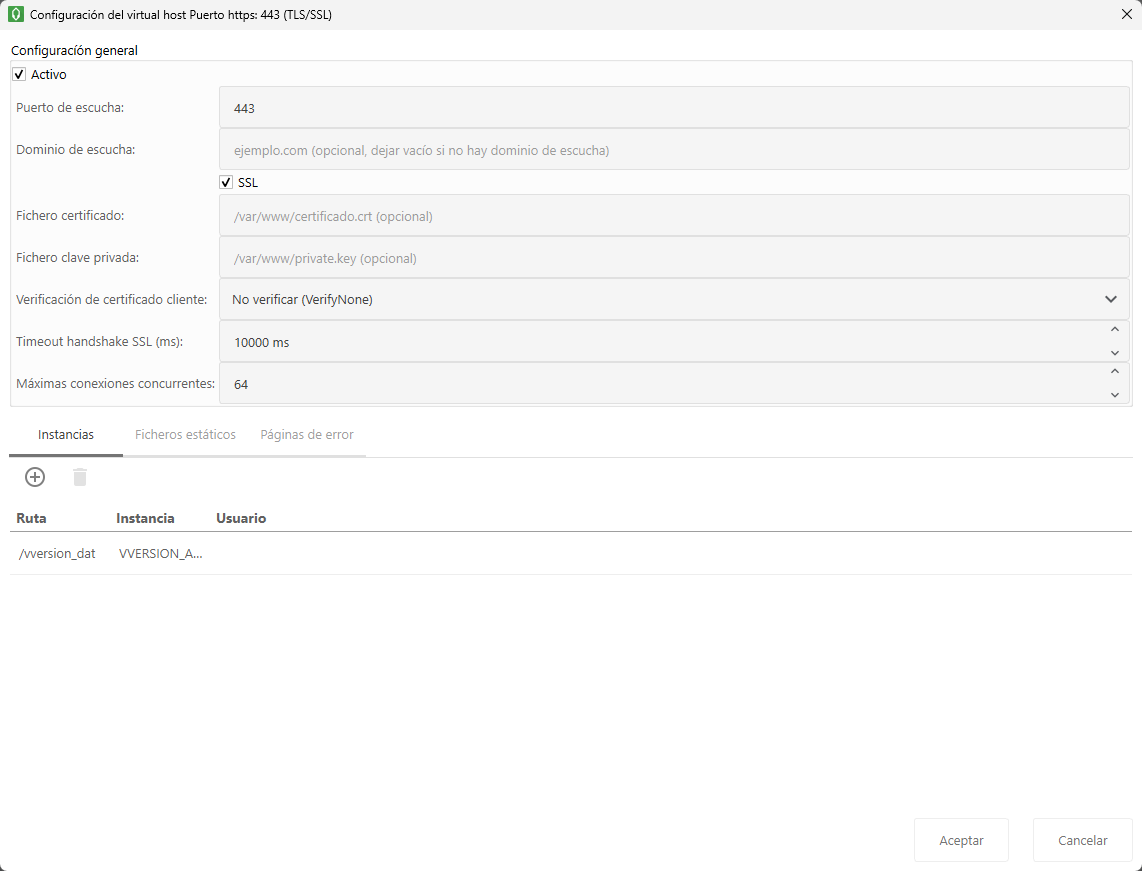Click the Cancelar button
1142x871 pixels.
pos(1082,840)
